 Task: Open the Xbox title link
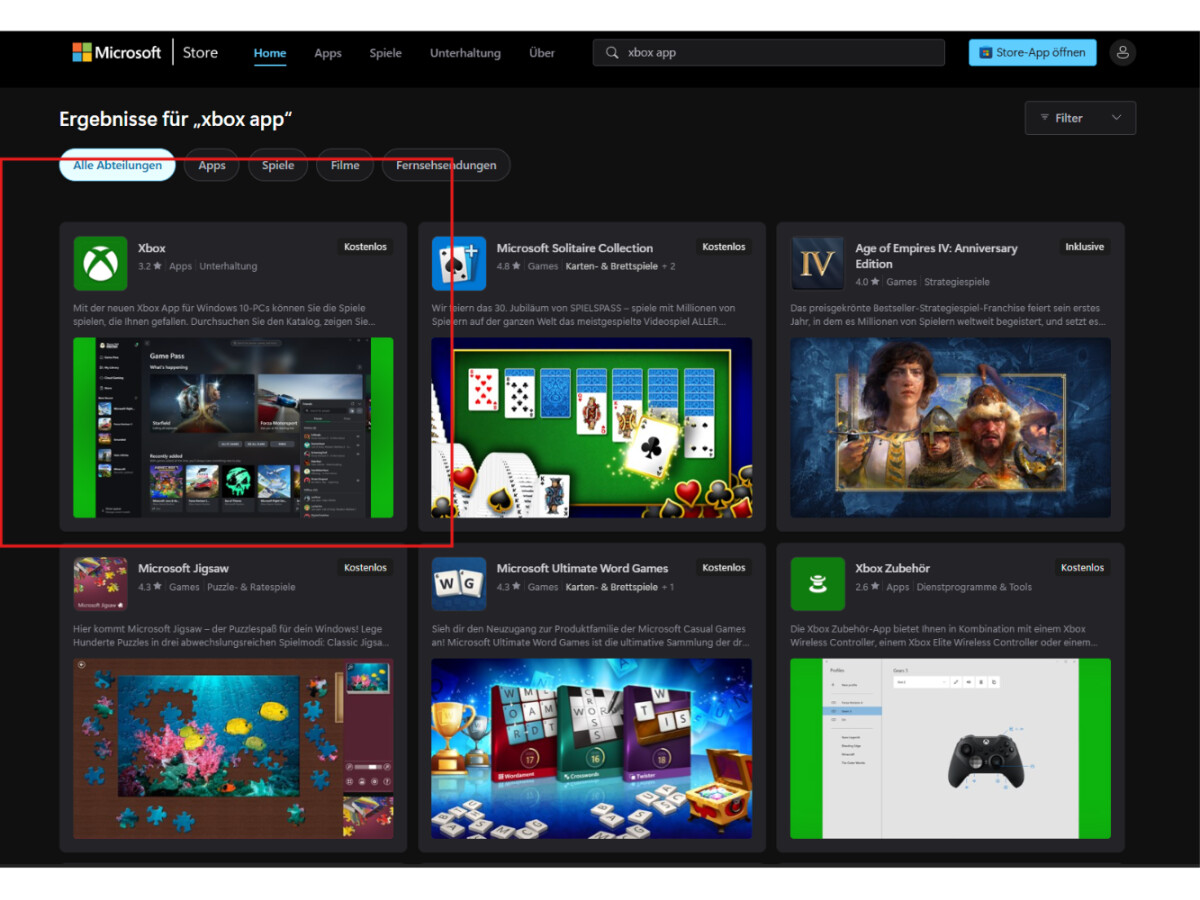pyautogui.click(x=152, y=248)
